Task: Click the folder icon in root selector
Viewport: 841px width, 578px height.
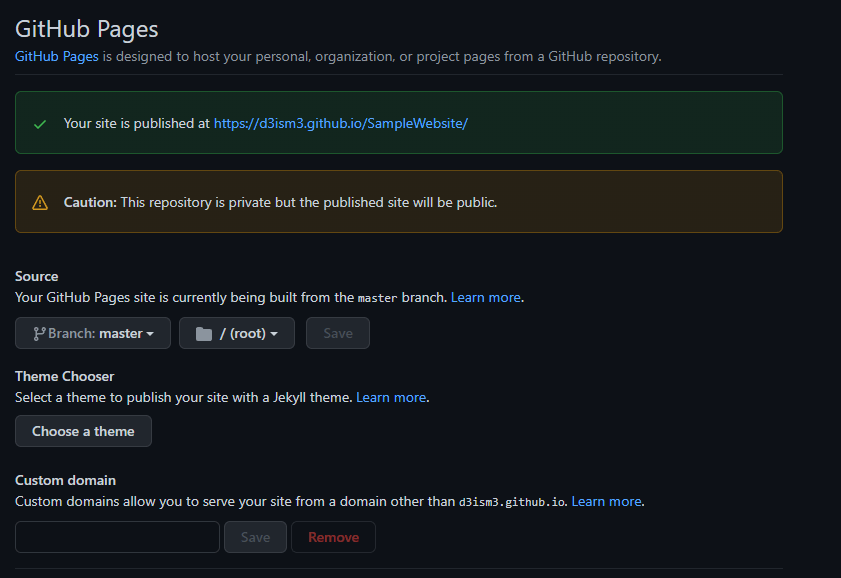Action: (204, 334)
